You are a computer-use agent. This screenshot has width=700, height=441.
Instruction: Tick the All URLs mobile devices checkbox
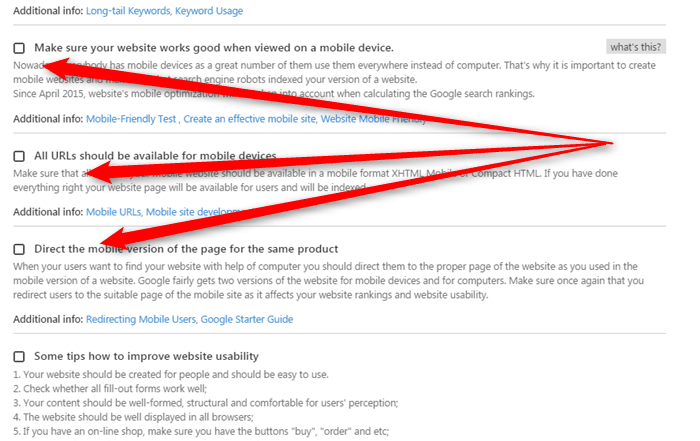coord(19,156)
